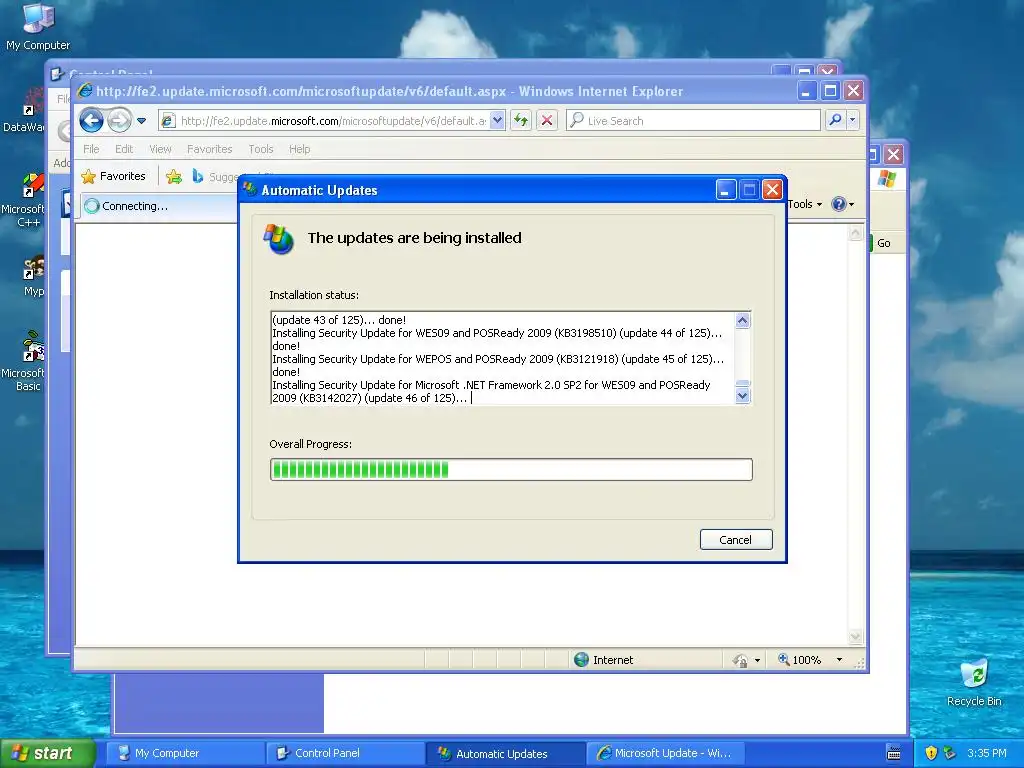Click the Bing Suggested Sites icon
This screenshot has height=768, width=1024.
[x=197, y=176]
